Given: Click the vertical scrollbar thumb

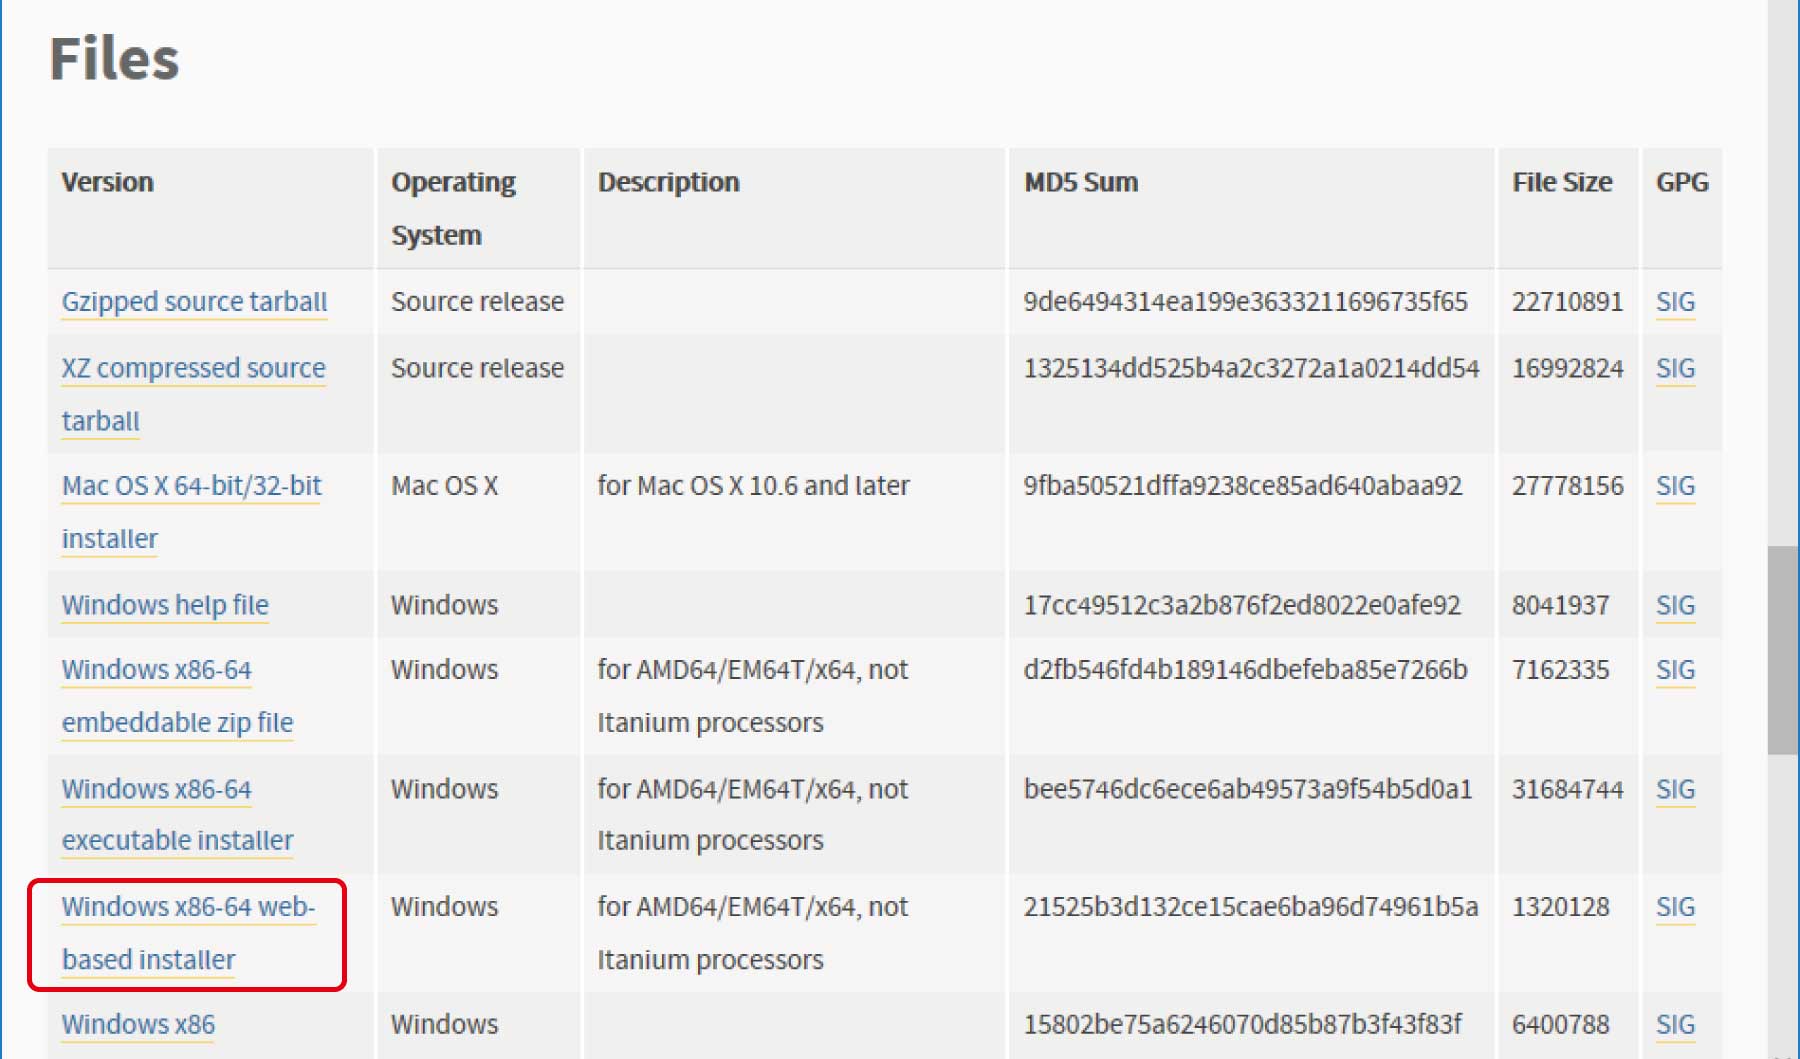Looking at the screenshot, I should click(x=1783, y=650).
